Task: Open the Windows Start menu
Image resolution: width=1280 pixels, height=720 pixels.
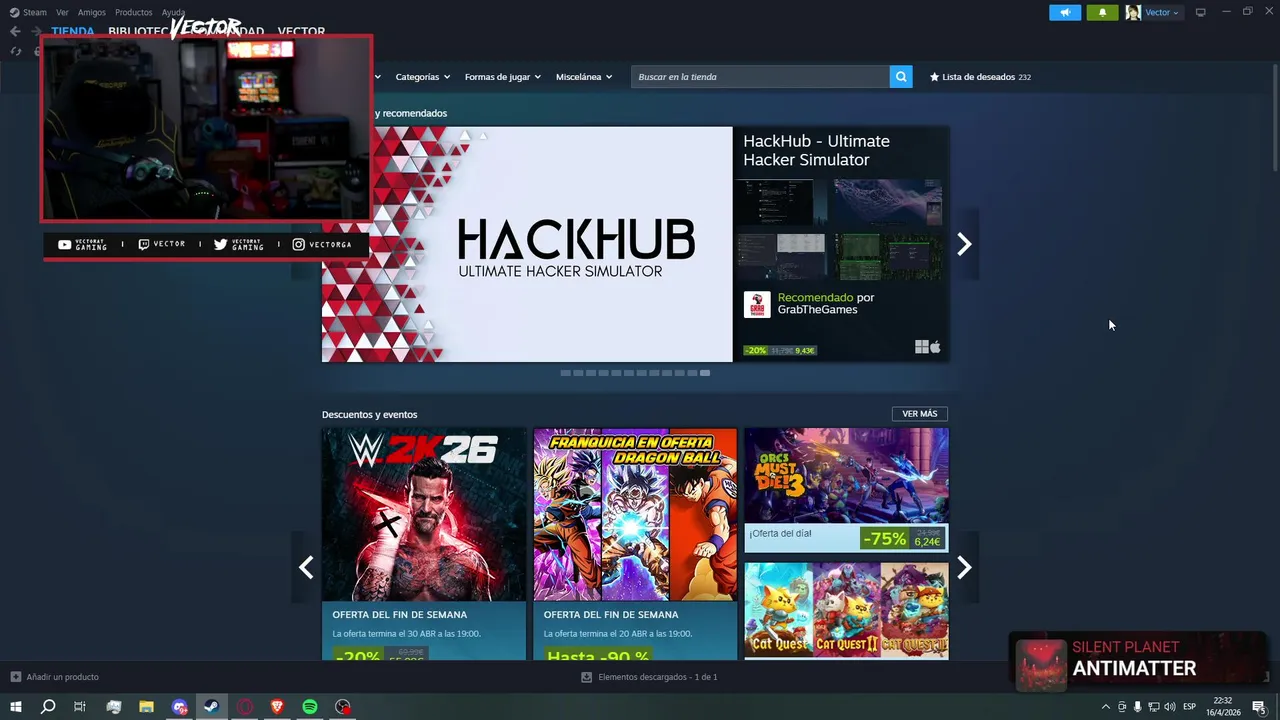Action: tap(15, 707)
